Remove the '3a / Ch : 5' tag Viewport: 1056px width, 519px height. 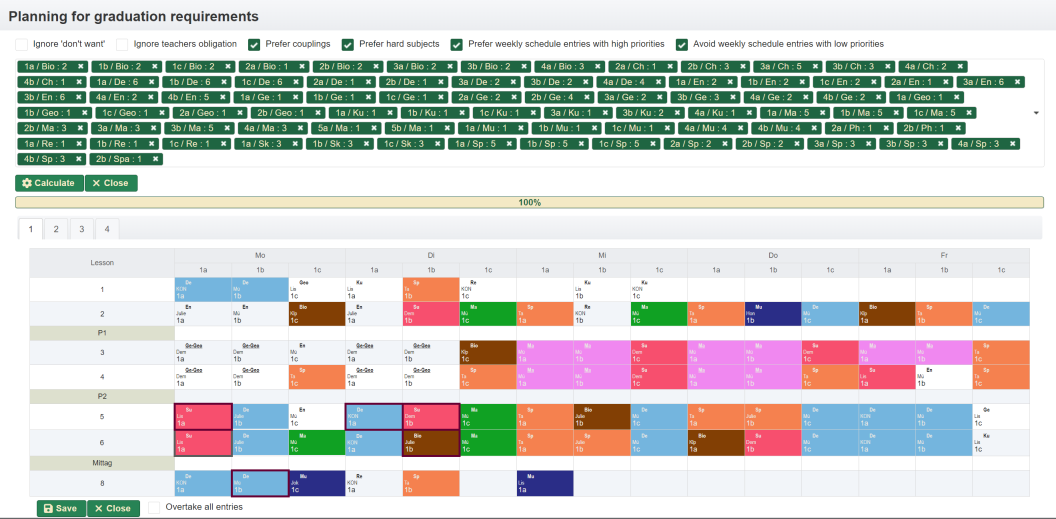(x=810, y=66)
